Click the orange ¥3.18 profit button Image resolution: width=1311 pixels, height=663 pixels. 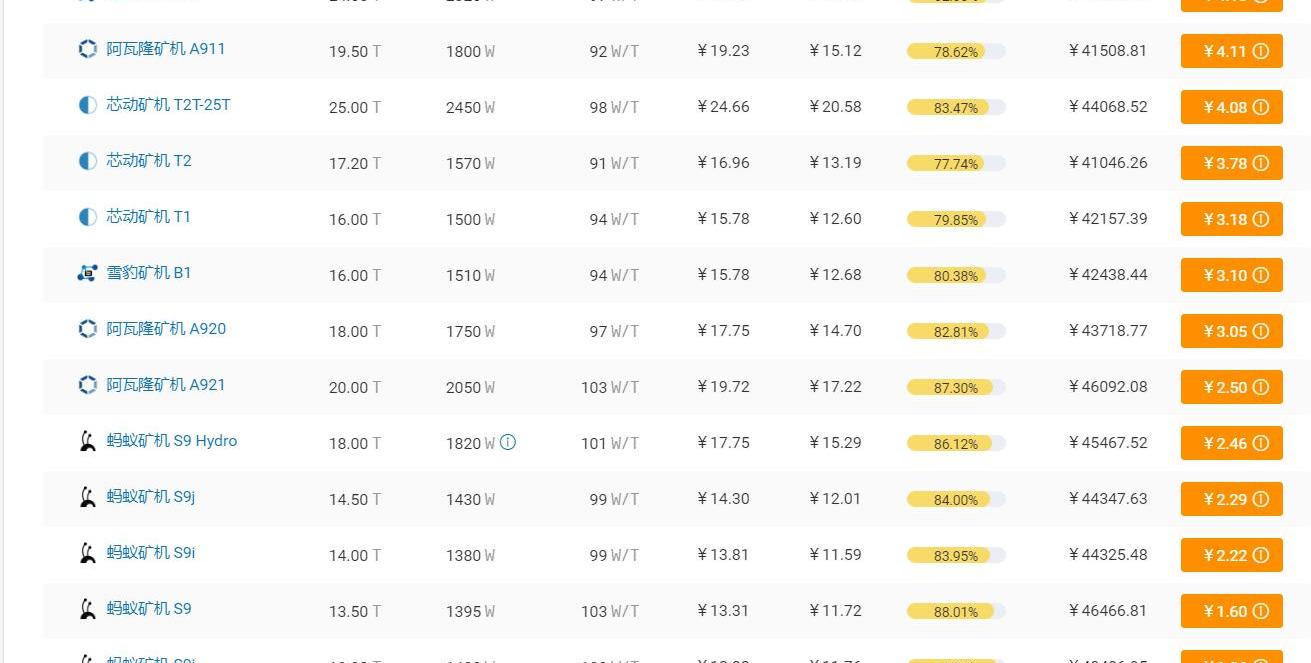click(1231, 219)
